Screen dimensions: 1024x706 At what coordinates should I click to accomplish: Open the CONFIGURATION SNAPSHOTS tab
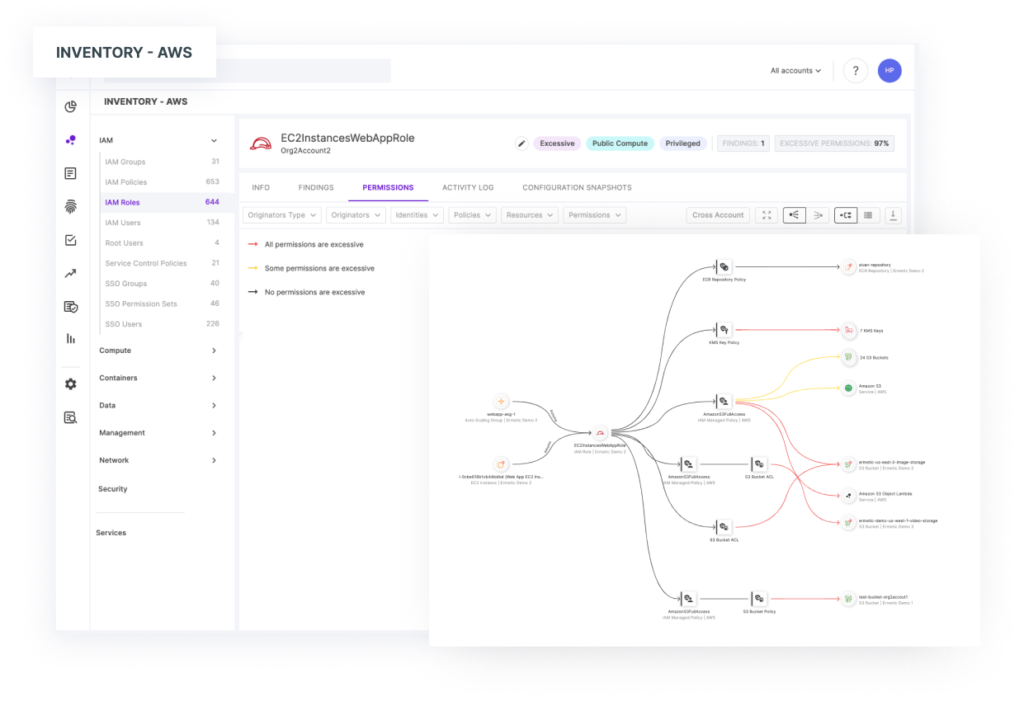pos(577,187)
